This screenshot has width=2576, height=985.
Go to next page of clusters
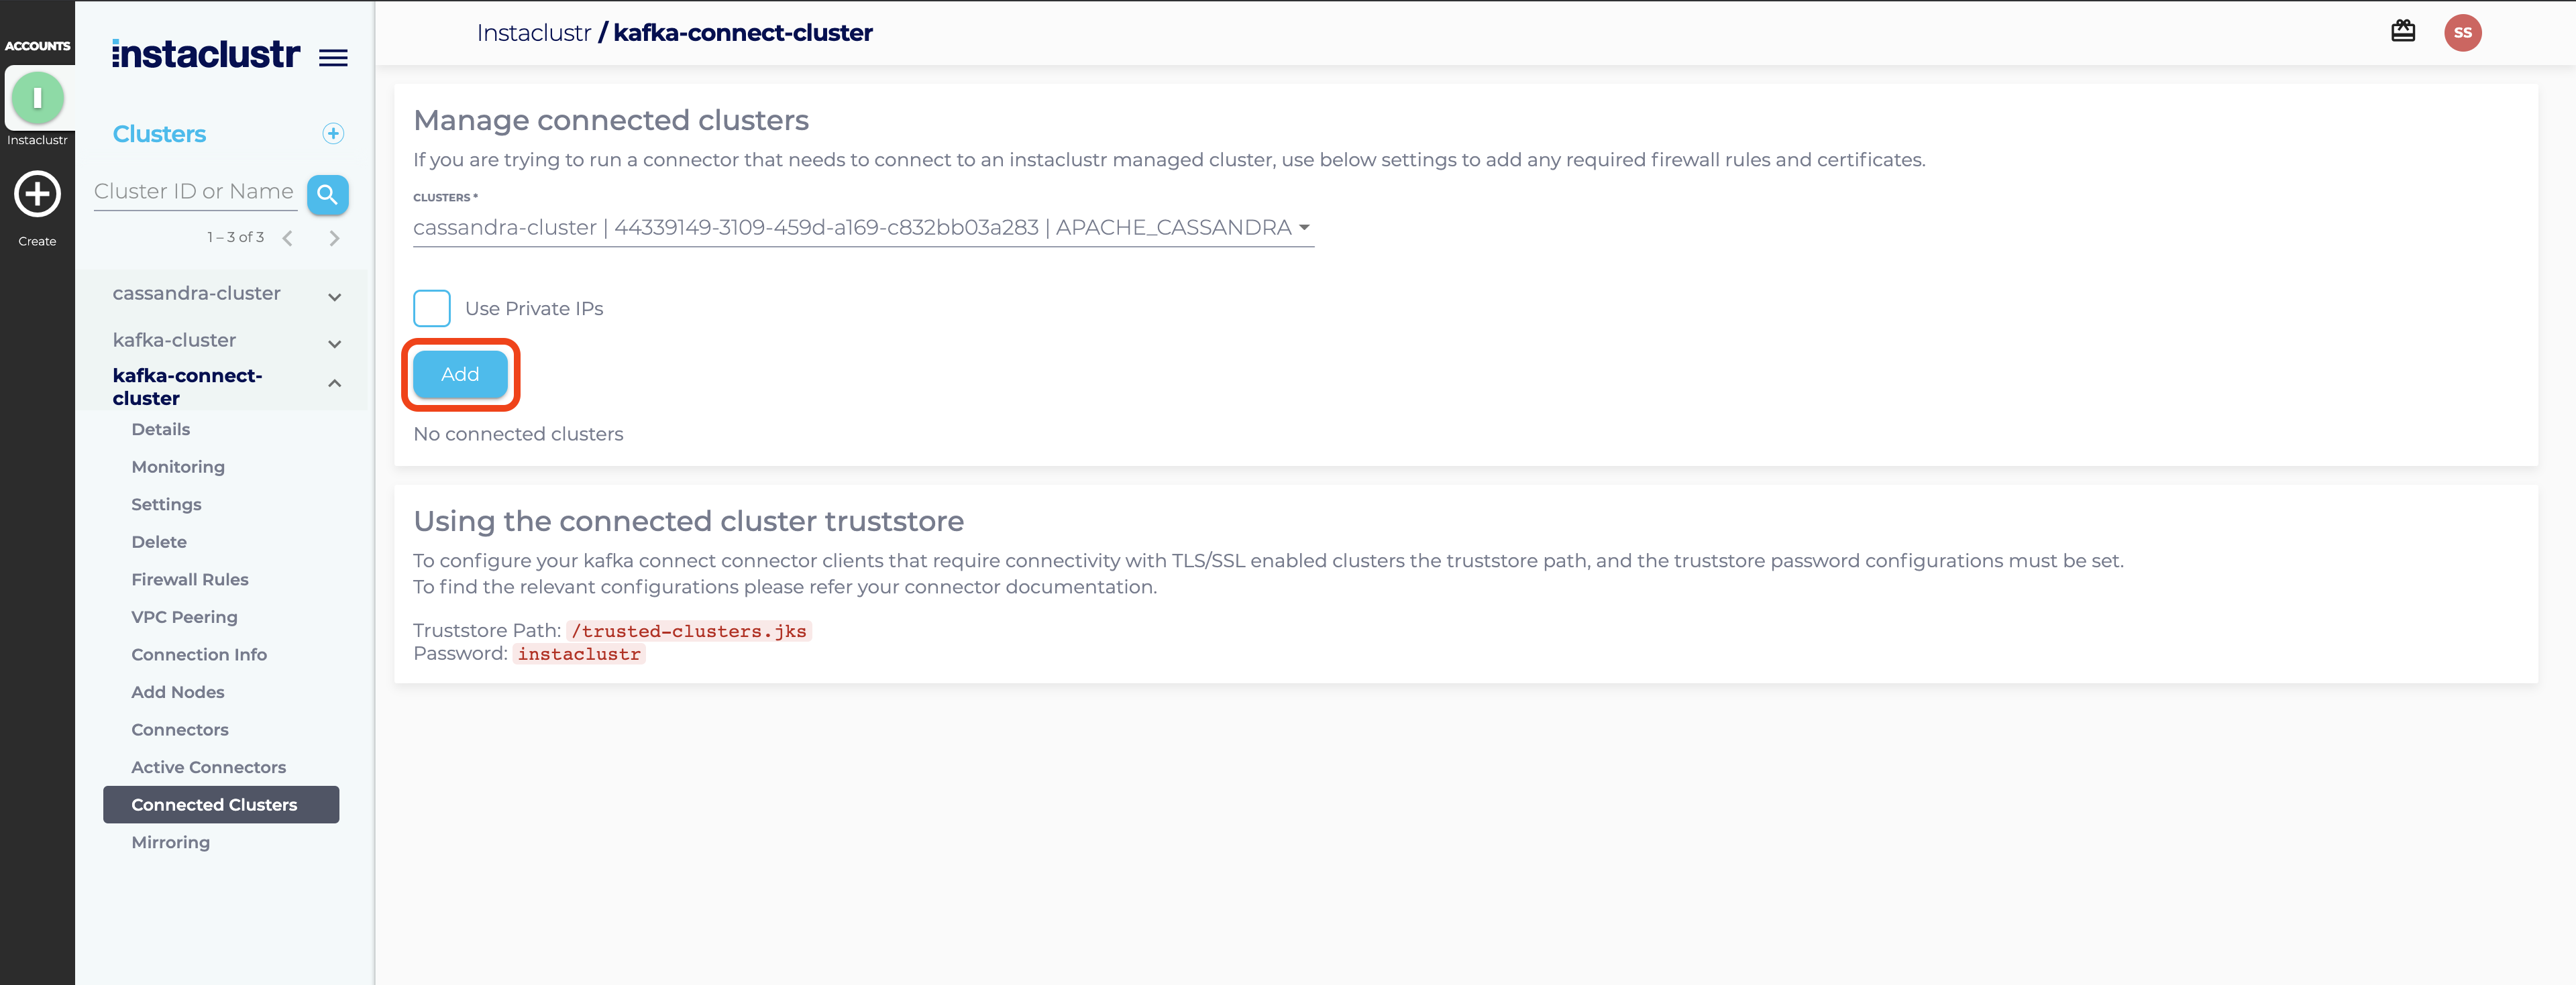point(334,238)
